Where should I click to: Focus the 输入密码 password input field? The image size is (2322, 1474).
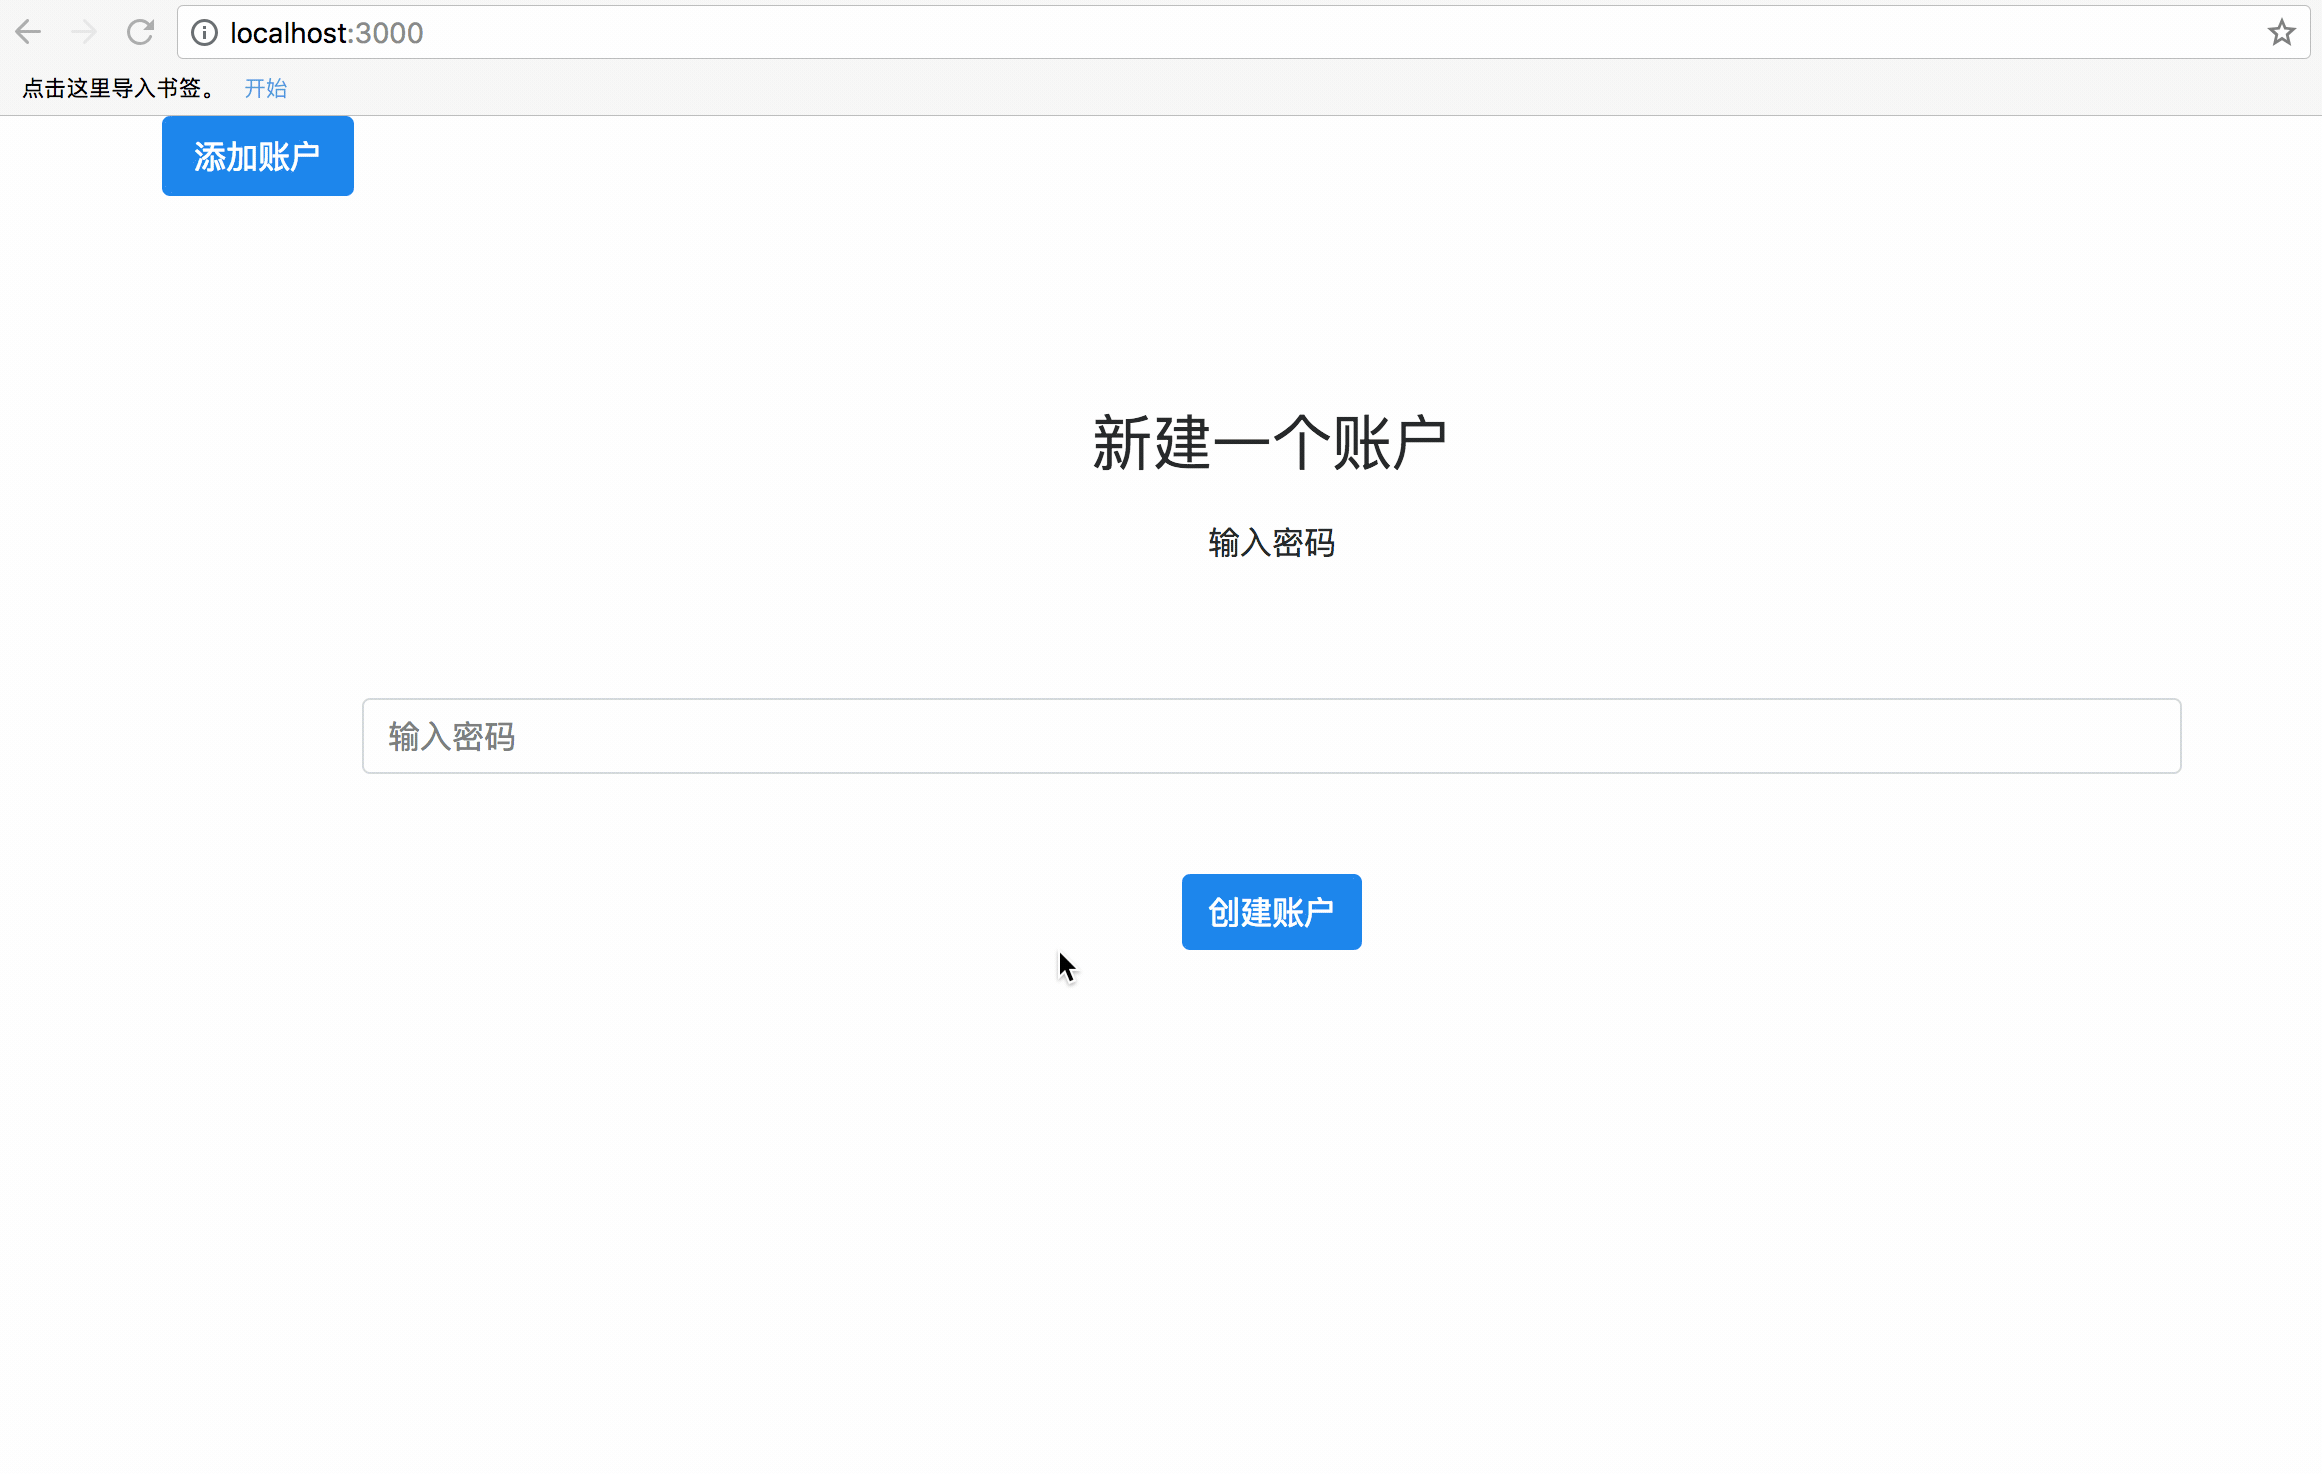tap(1271, 736)
